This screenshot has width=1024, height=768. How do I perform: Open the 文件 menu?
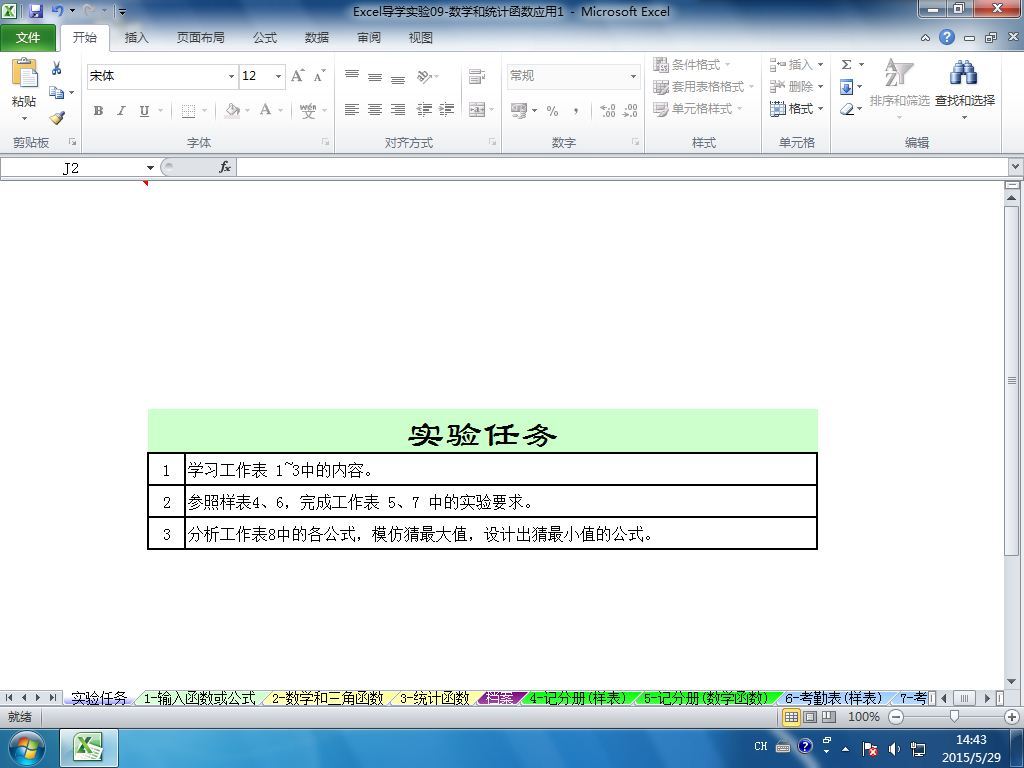click(x=27, y=38)
